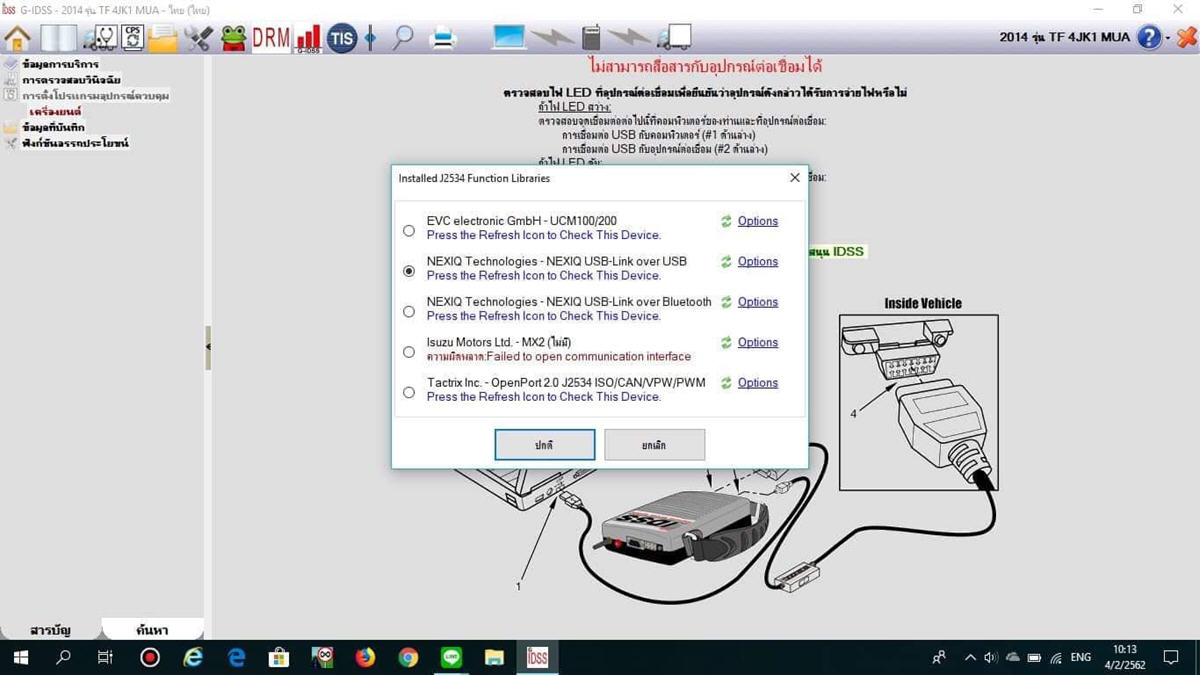Click the interface module device icon
Viewport: 1200px width, 675px height.
click(591, 38)
